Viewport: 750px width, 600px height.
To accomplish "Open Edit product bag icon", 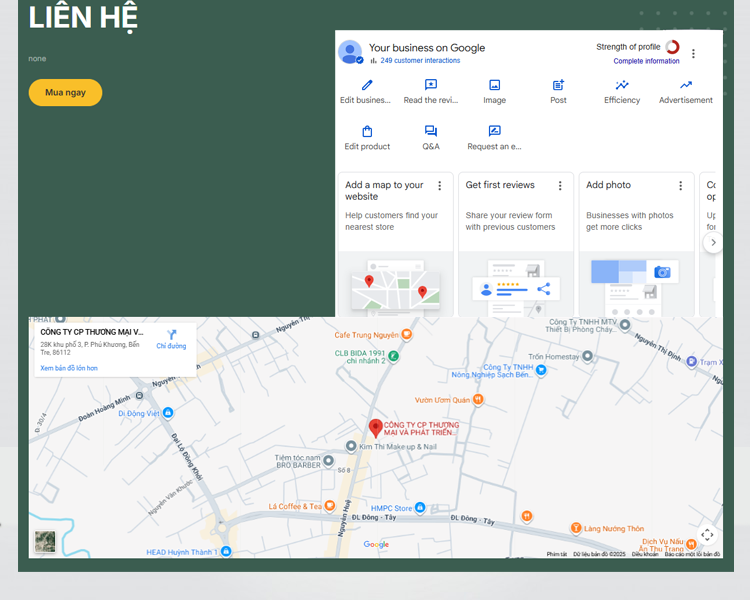I will point(367,131).
